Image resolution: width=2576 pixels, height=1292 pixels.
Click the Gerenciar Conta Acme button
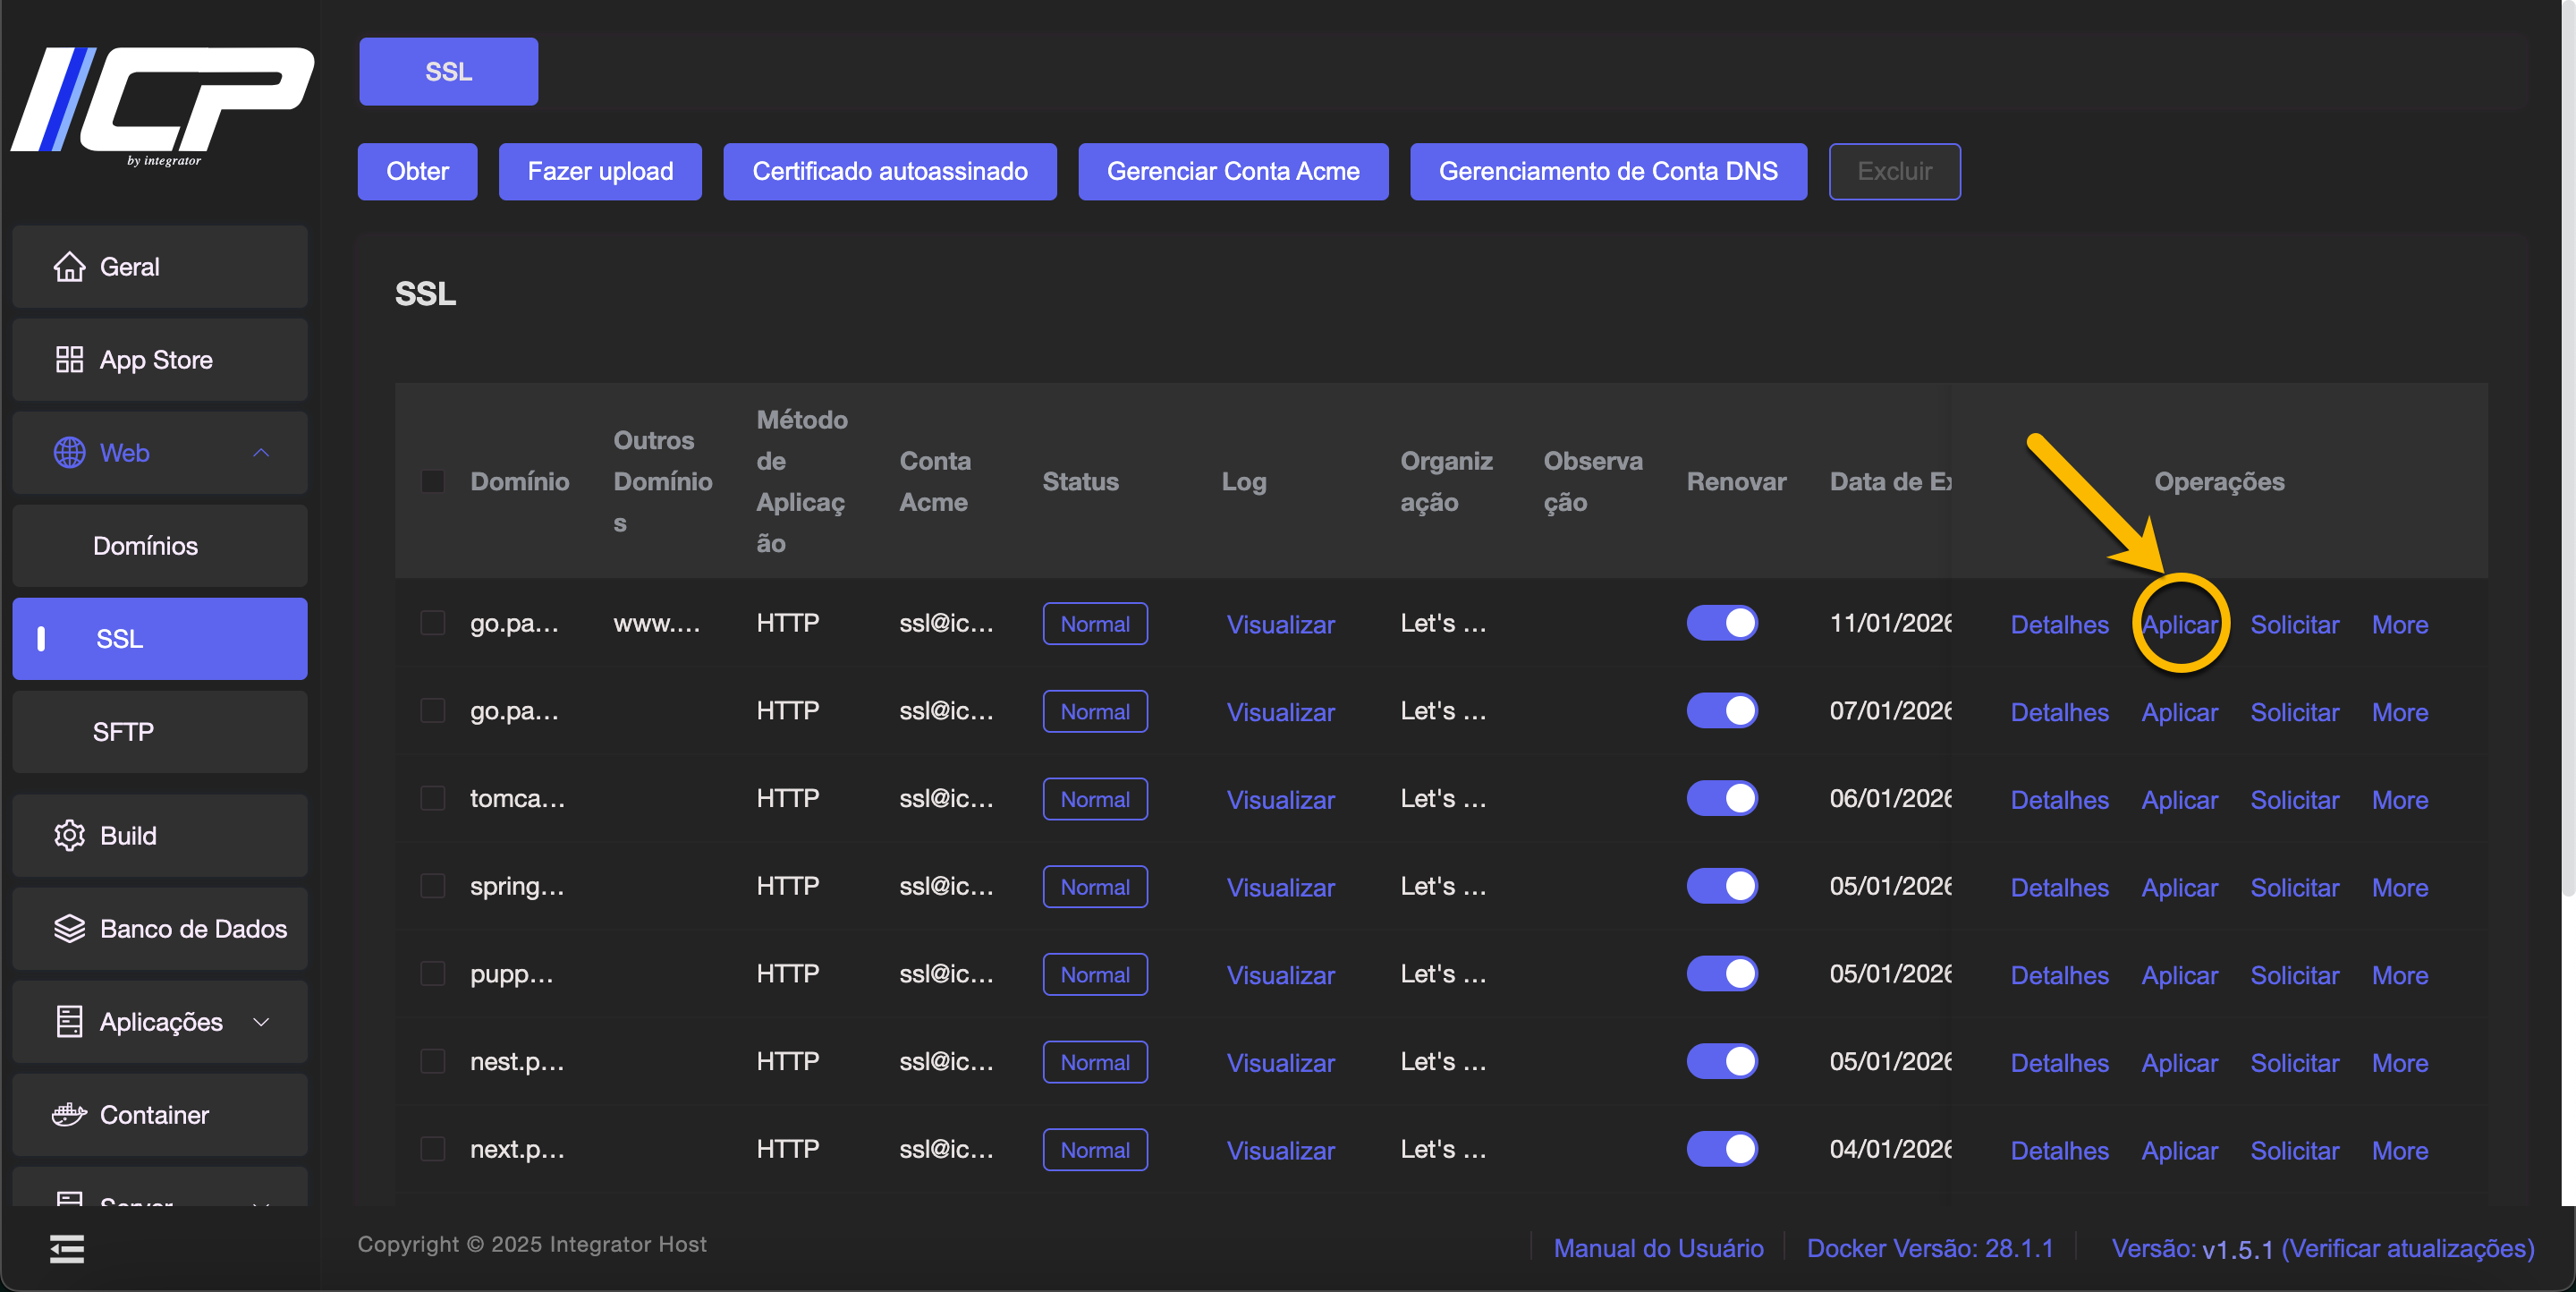point(1232,171)
